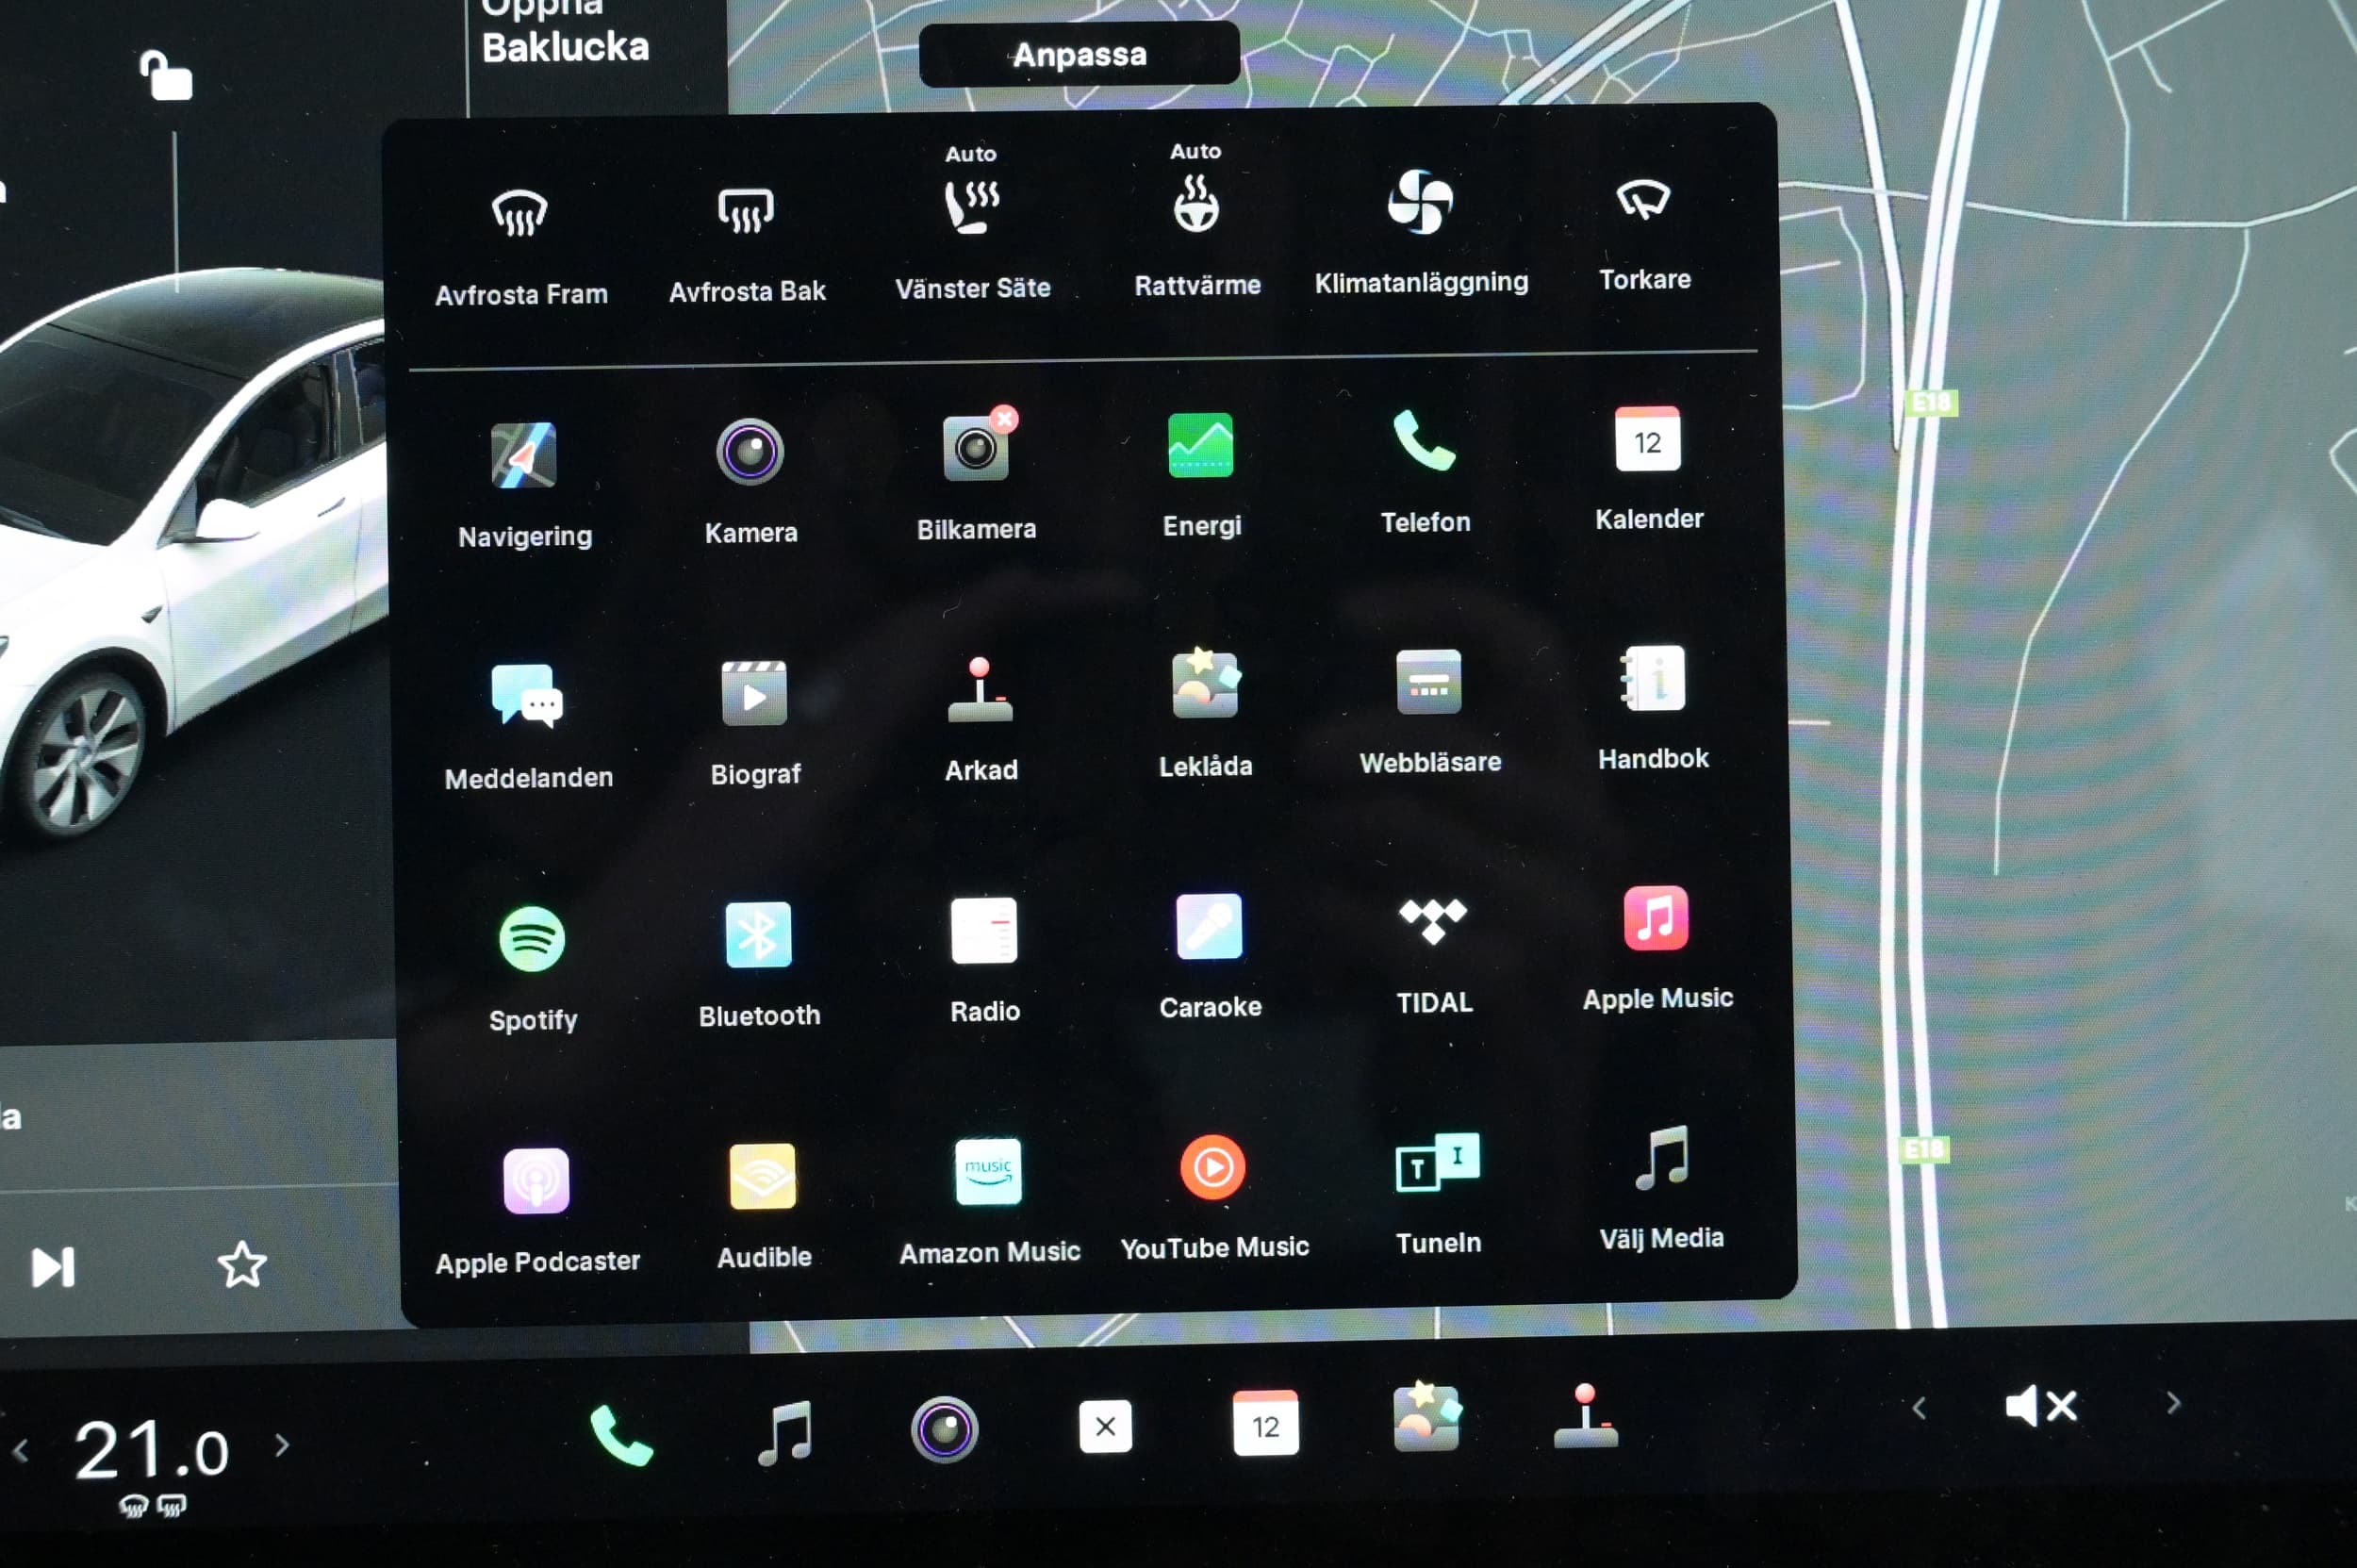The width and height of the screenshot is (2357, 1568).
Task: Skip to next track
Action: (53, 1267)
